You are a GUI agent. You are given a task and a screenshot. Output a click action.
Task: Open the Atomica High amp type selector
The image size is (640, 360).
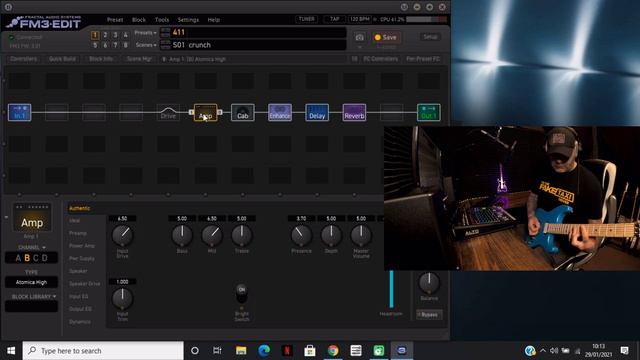click(31, 282)
